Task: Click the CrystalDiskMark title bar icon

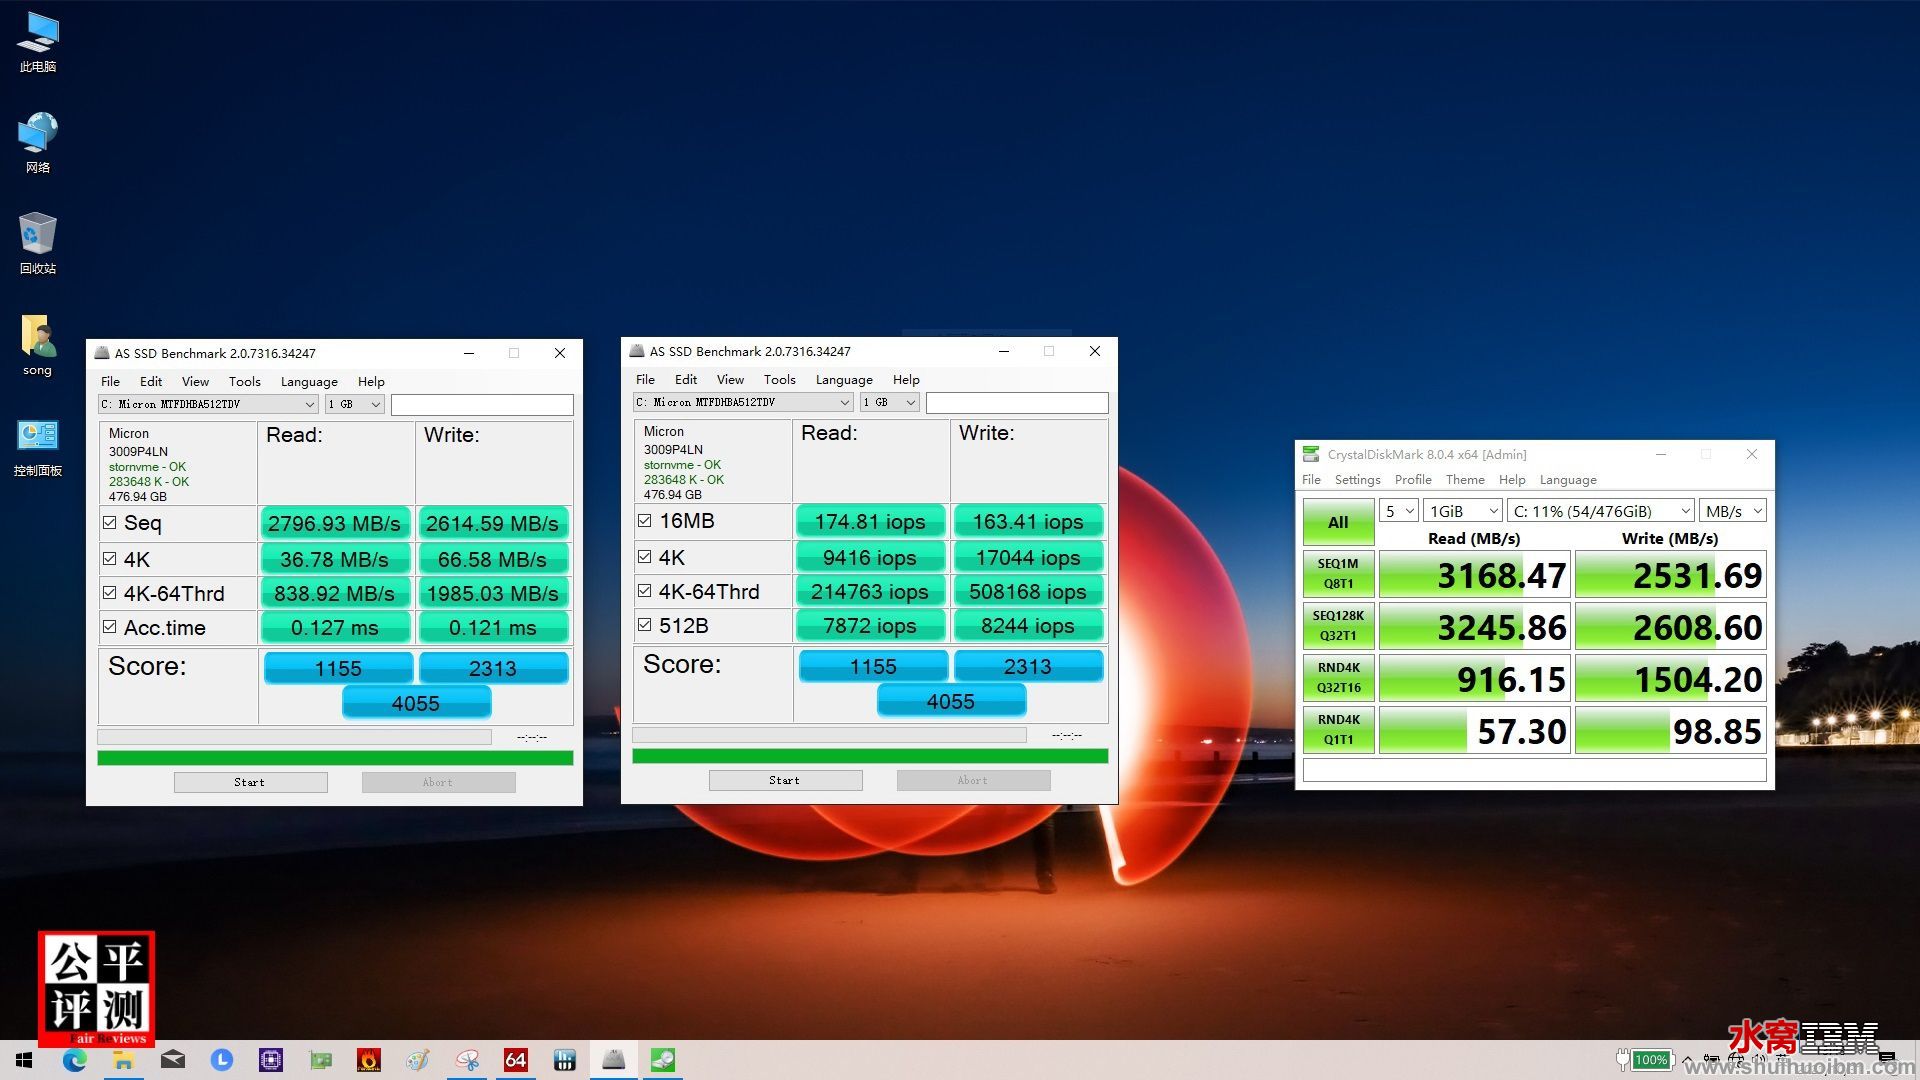Action: coord(1311,454)
